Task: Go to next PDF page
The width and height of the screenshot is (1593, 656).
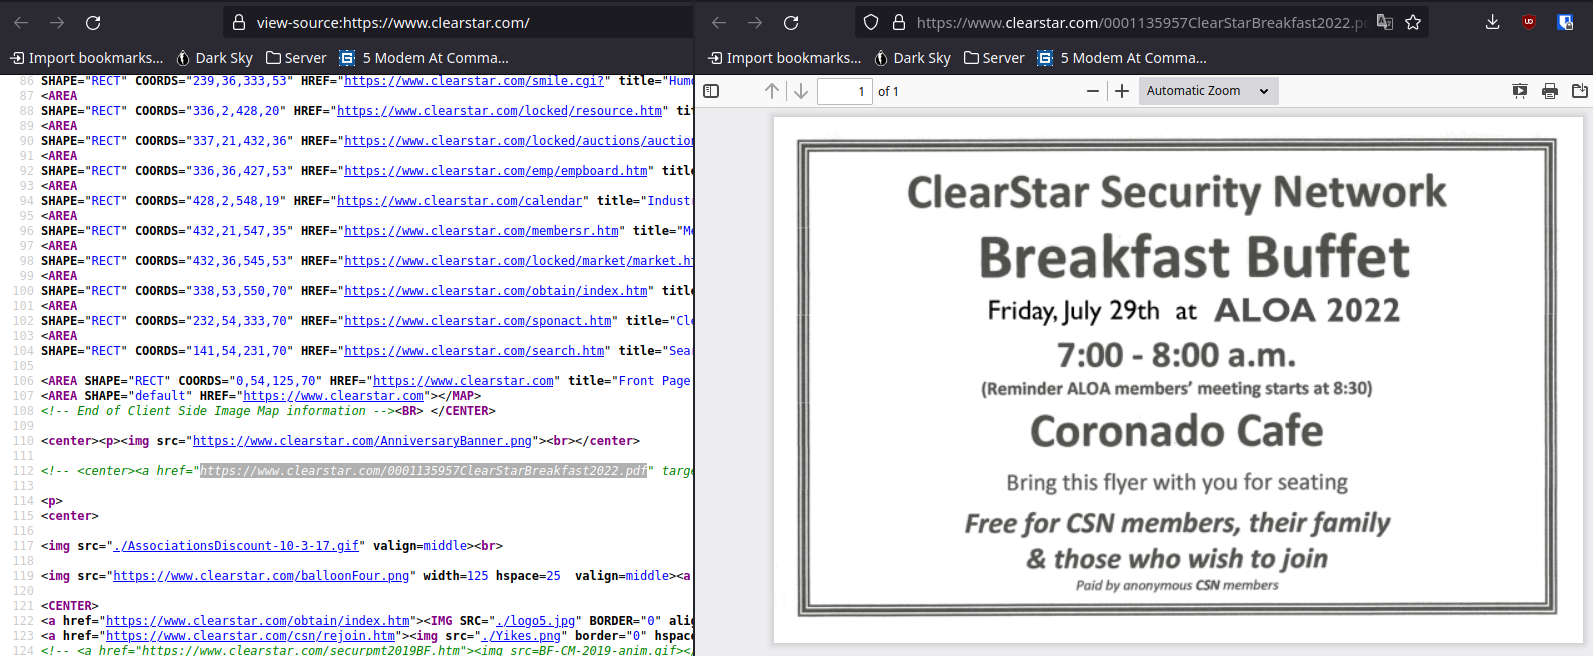Action: [801, 91]
